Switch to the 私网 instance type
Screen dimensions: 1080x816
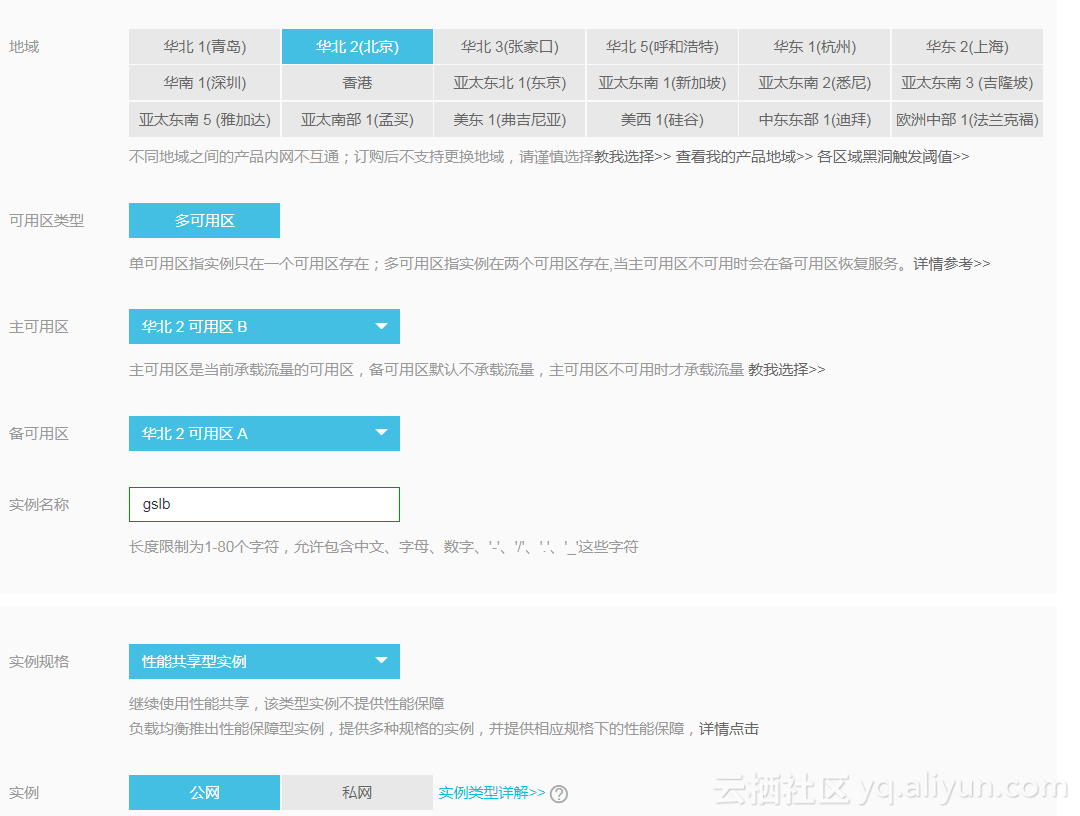(x=357, y=793)
